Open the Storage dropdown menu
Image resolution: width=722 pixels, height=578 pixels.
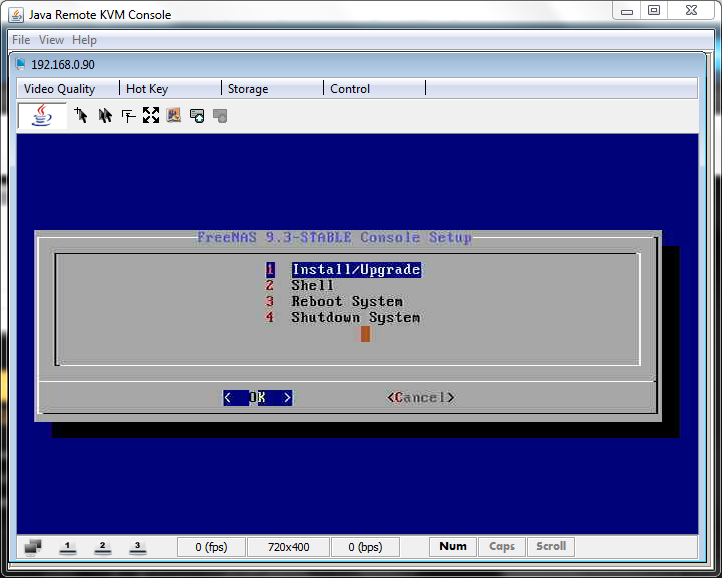[248, 89]
